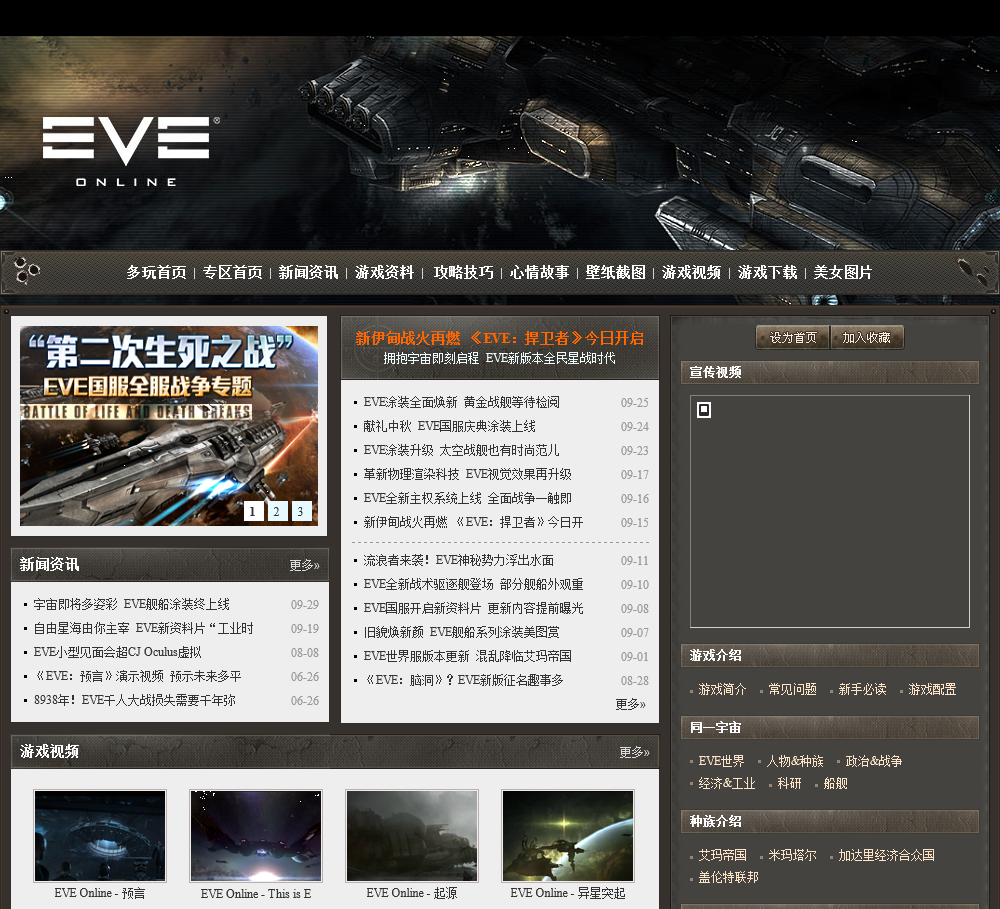Open 游戏简介 link

pyautogui.click(x=722, y=690)
